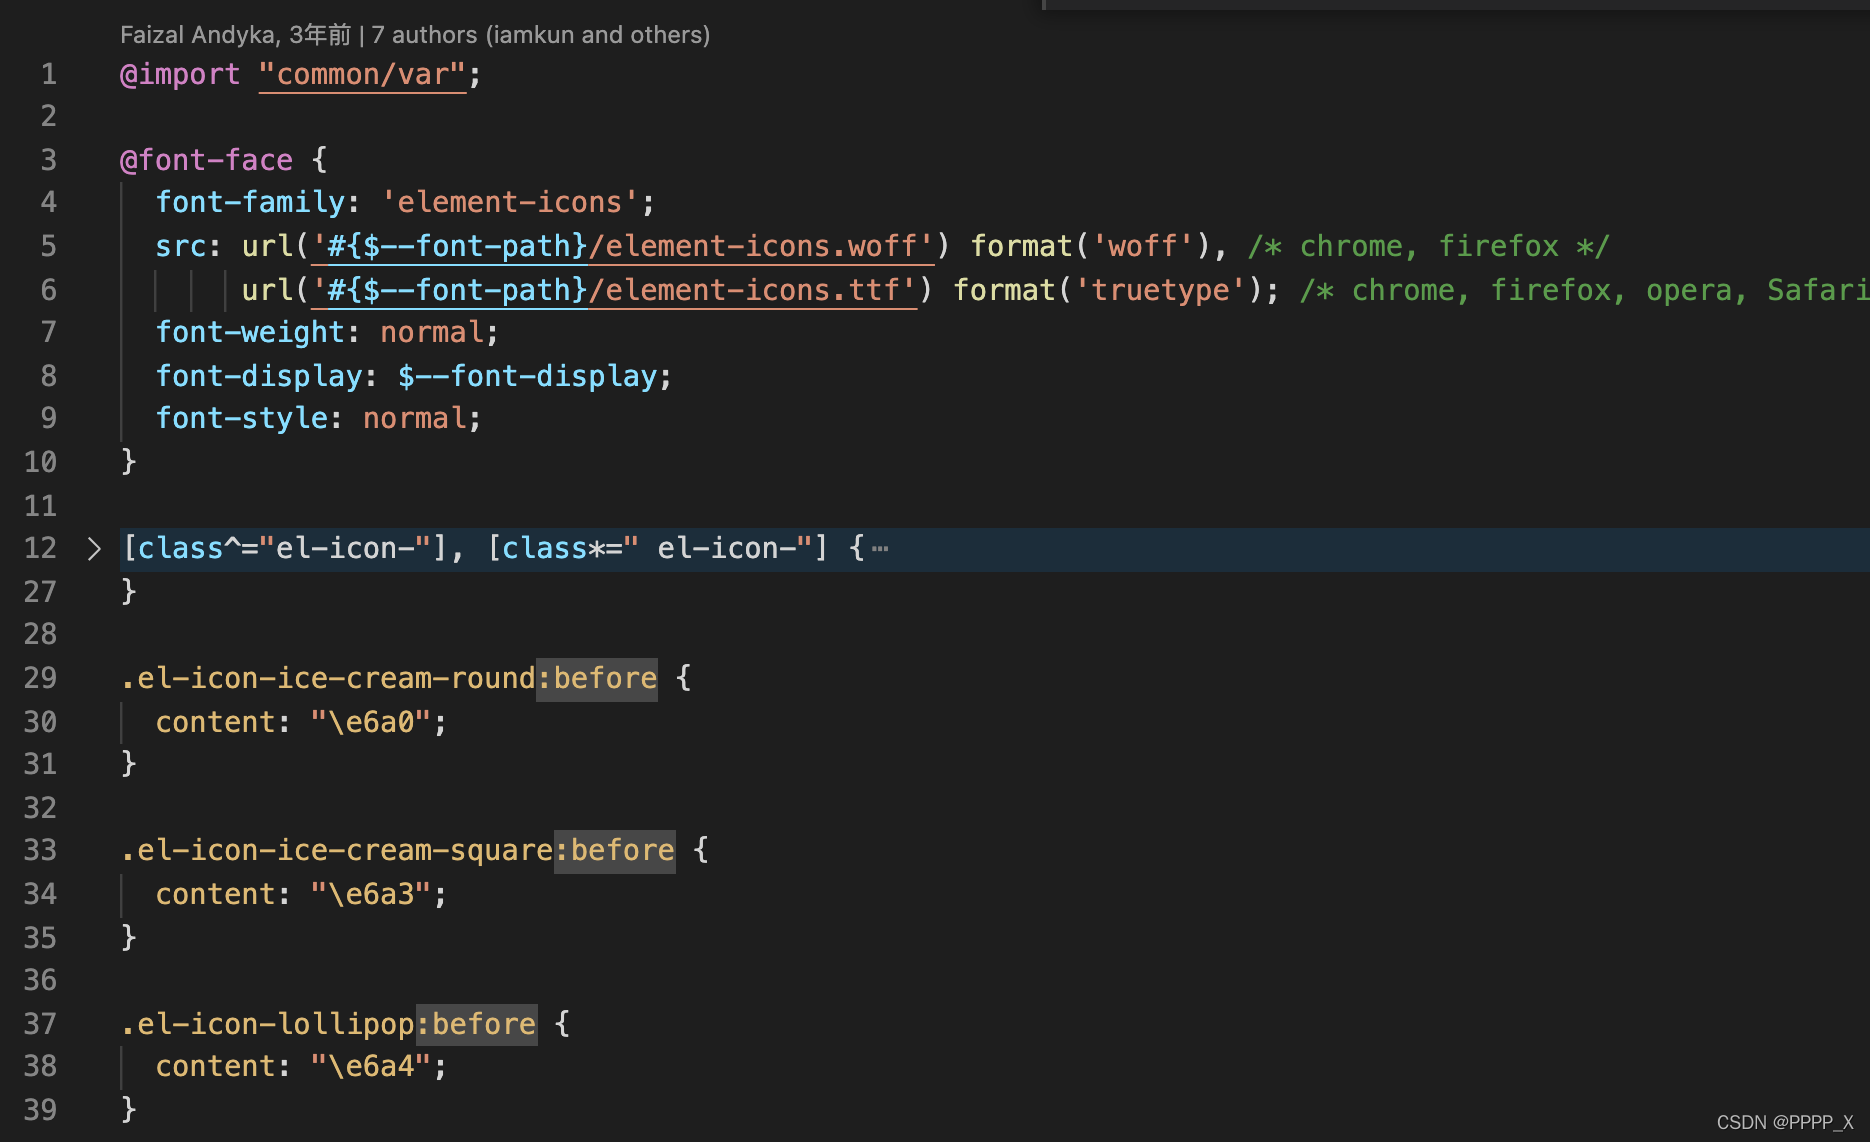Click the Faizal Andyka blame annotation

pyautogui.click(x=415, y=35)
